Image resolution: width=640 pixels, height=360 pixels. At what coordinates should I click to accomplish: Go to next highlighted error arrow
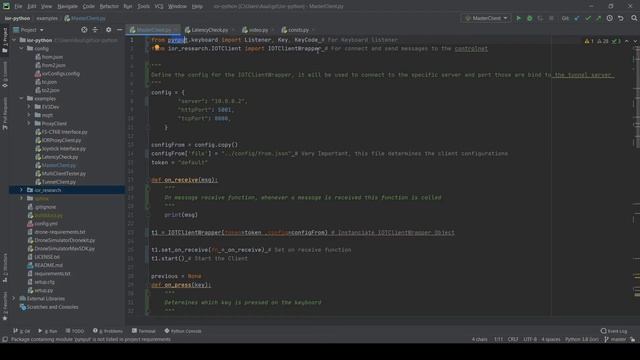635,41
